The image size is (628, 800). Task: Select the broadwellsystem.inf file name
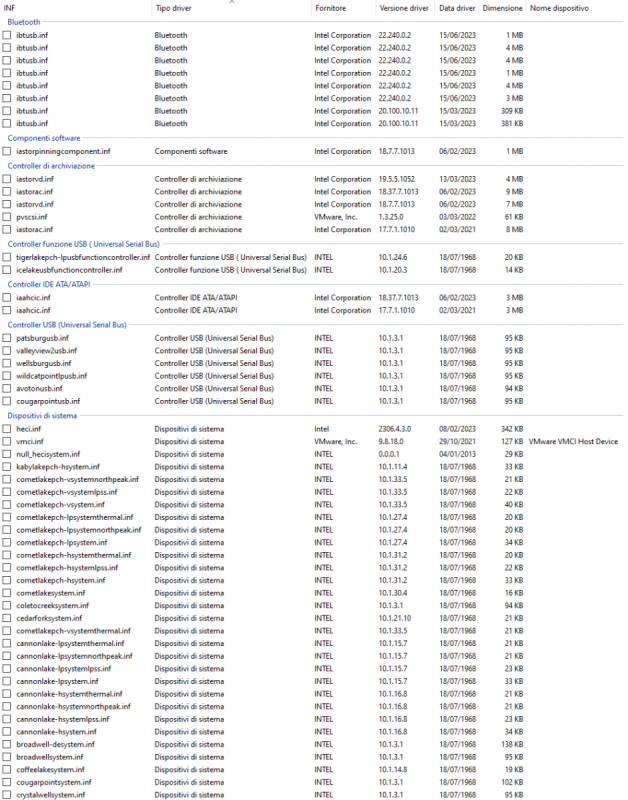point(49,757)
